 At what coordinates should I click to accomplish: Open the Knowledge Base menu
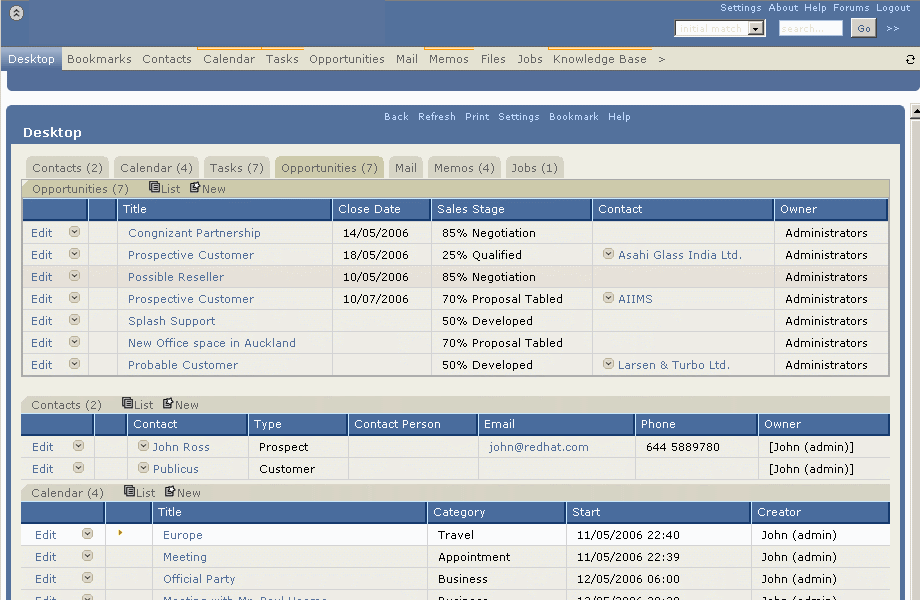coord(600,59)
